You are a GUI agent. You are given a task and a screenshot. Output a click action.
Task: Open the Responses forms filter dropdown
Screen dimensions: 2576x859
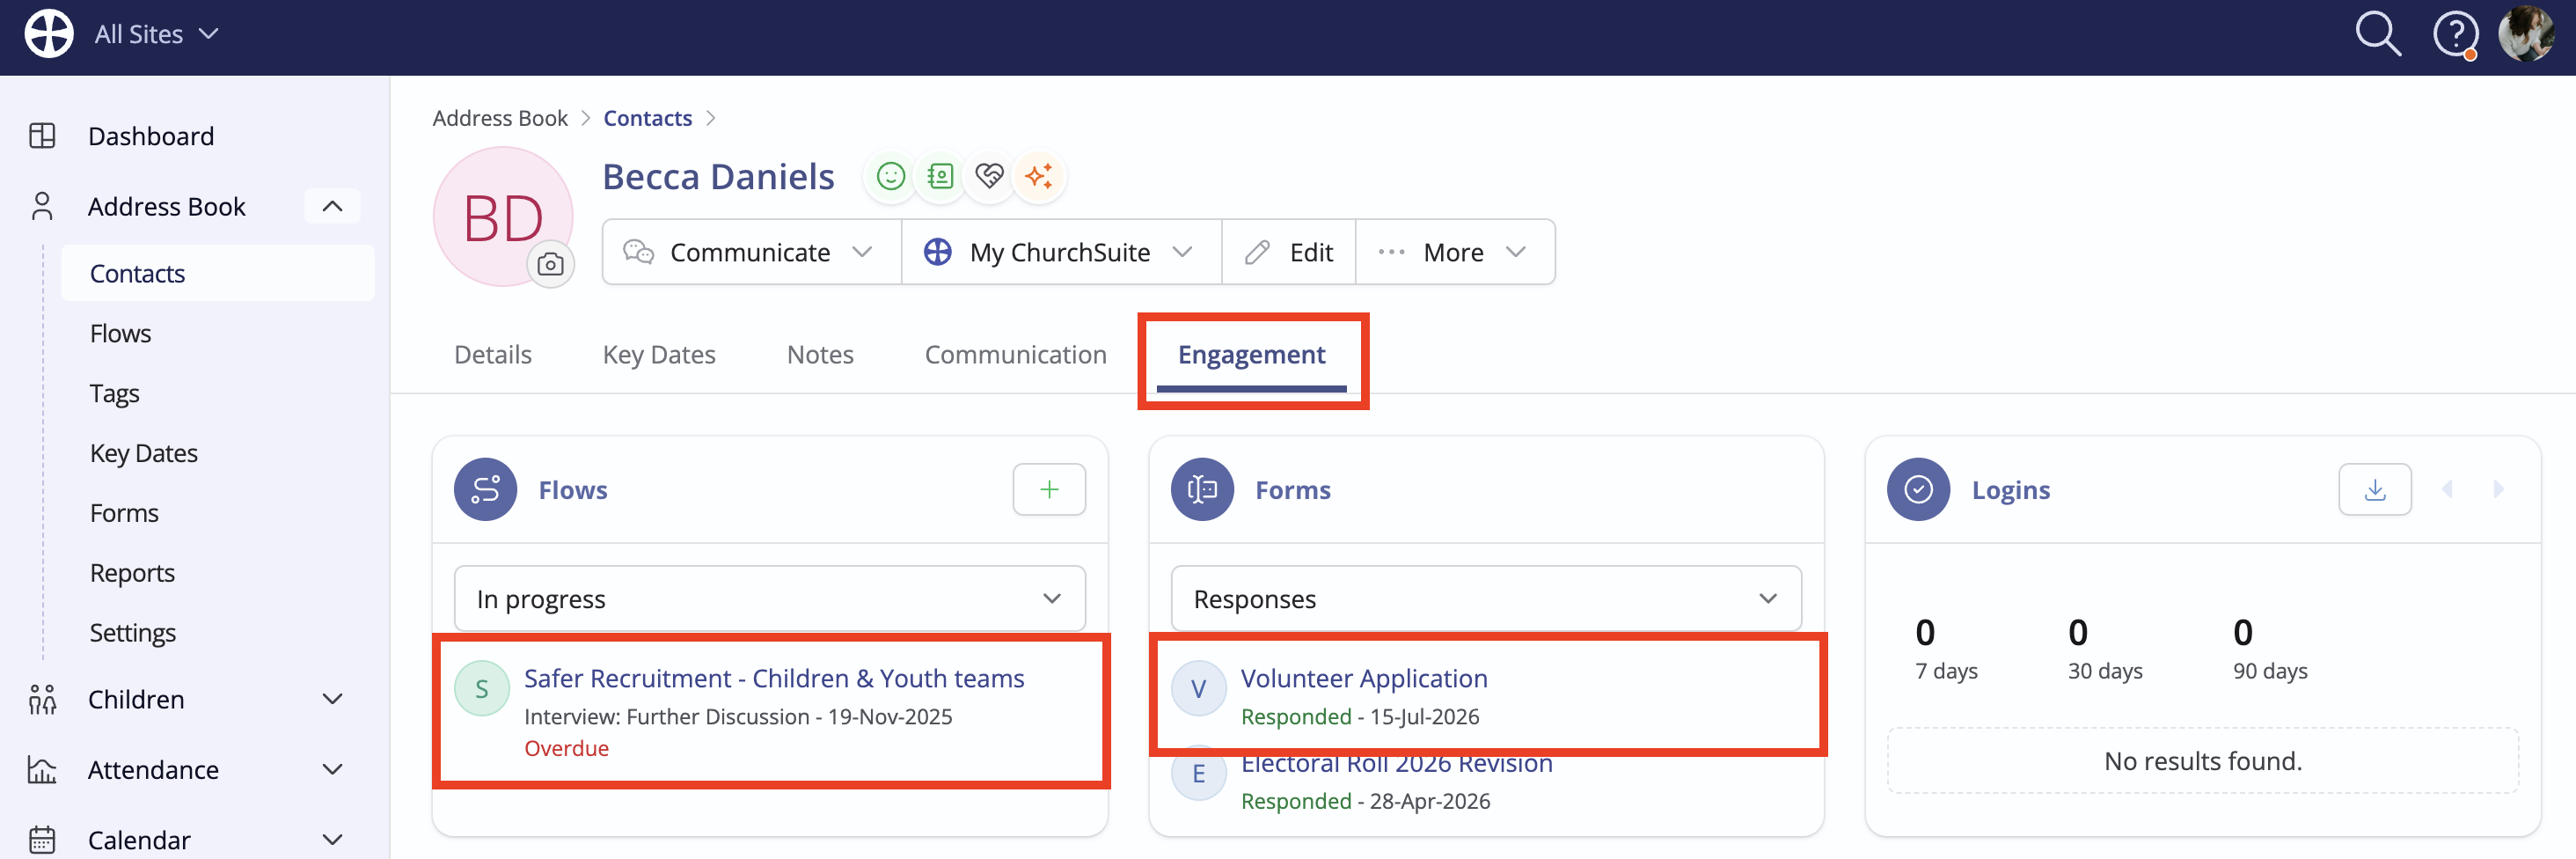coord(1486,598)
